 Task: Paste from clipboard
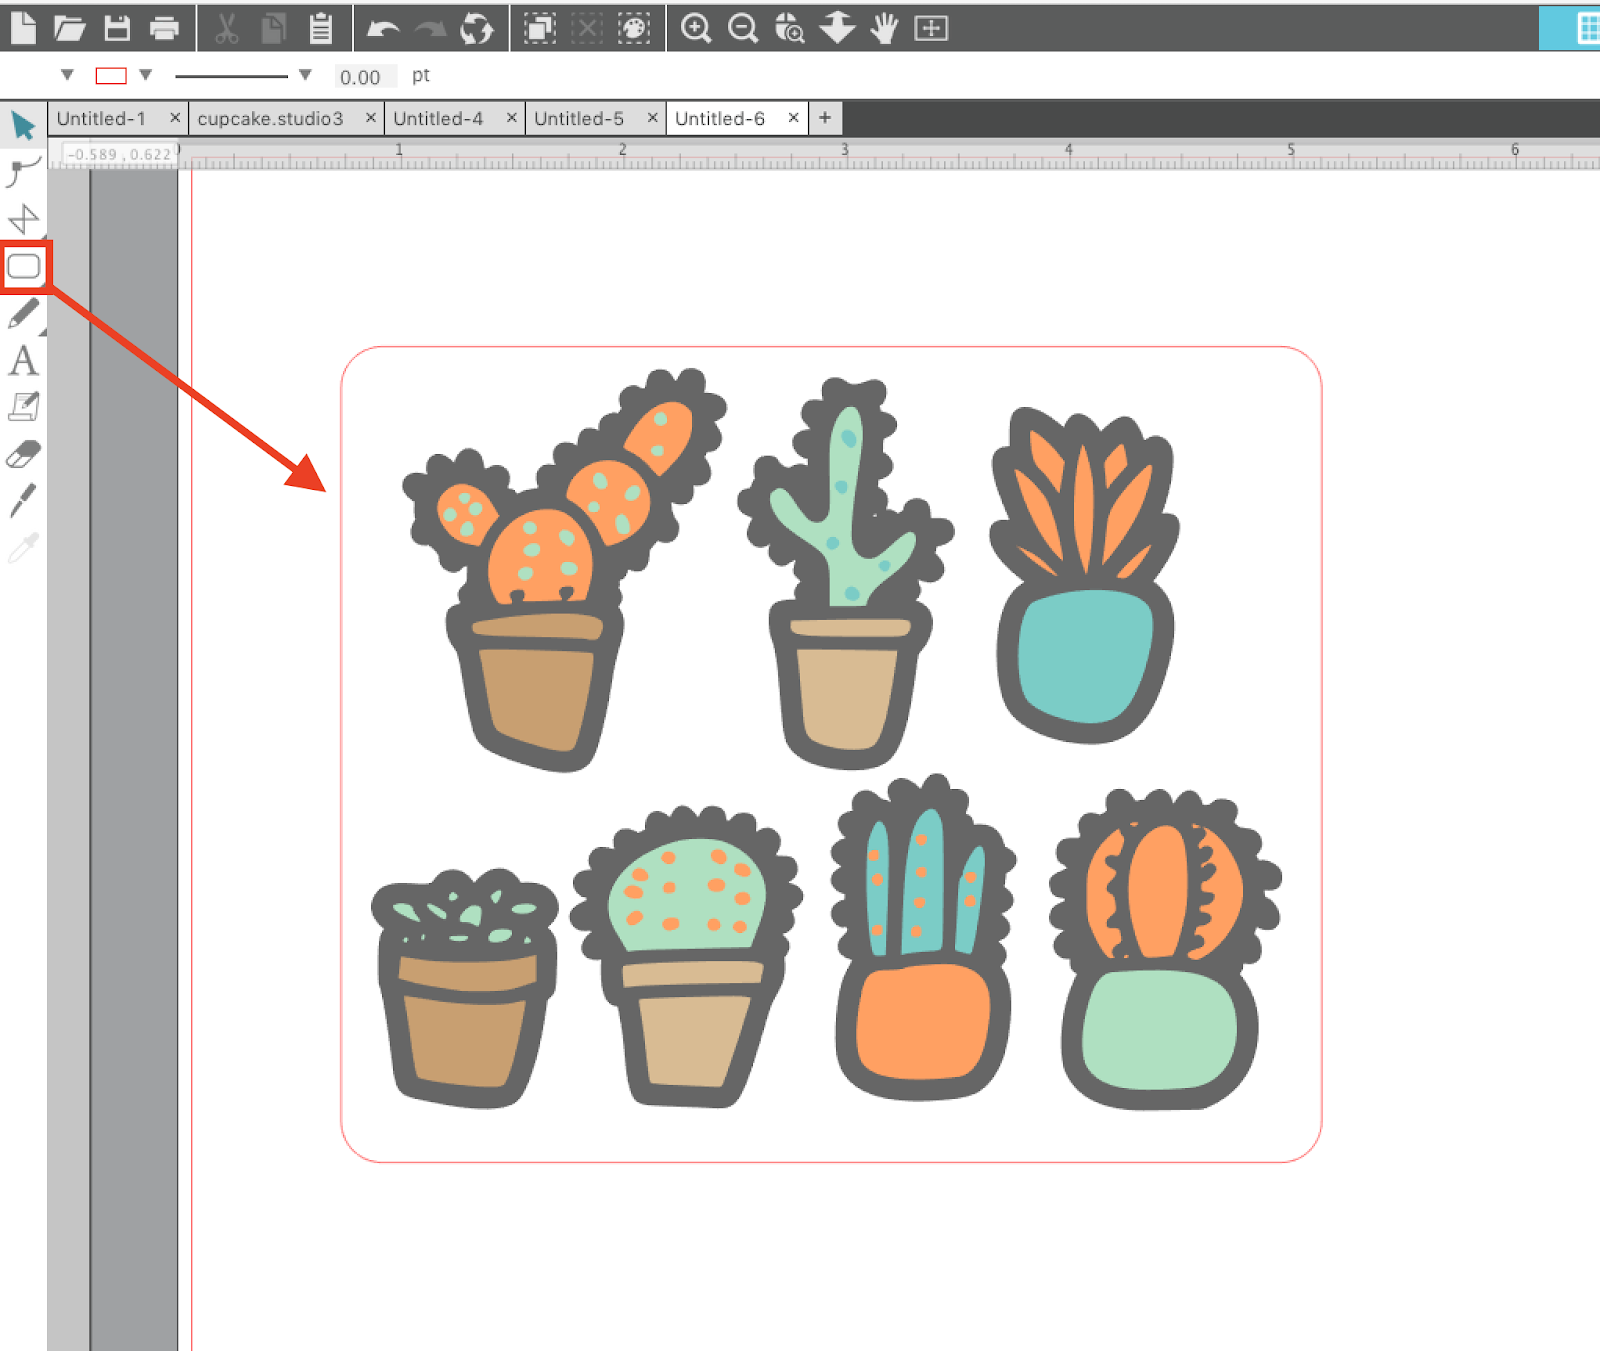320,28
